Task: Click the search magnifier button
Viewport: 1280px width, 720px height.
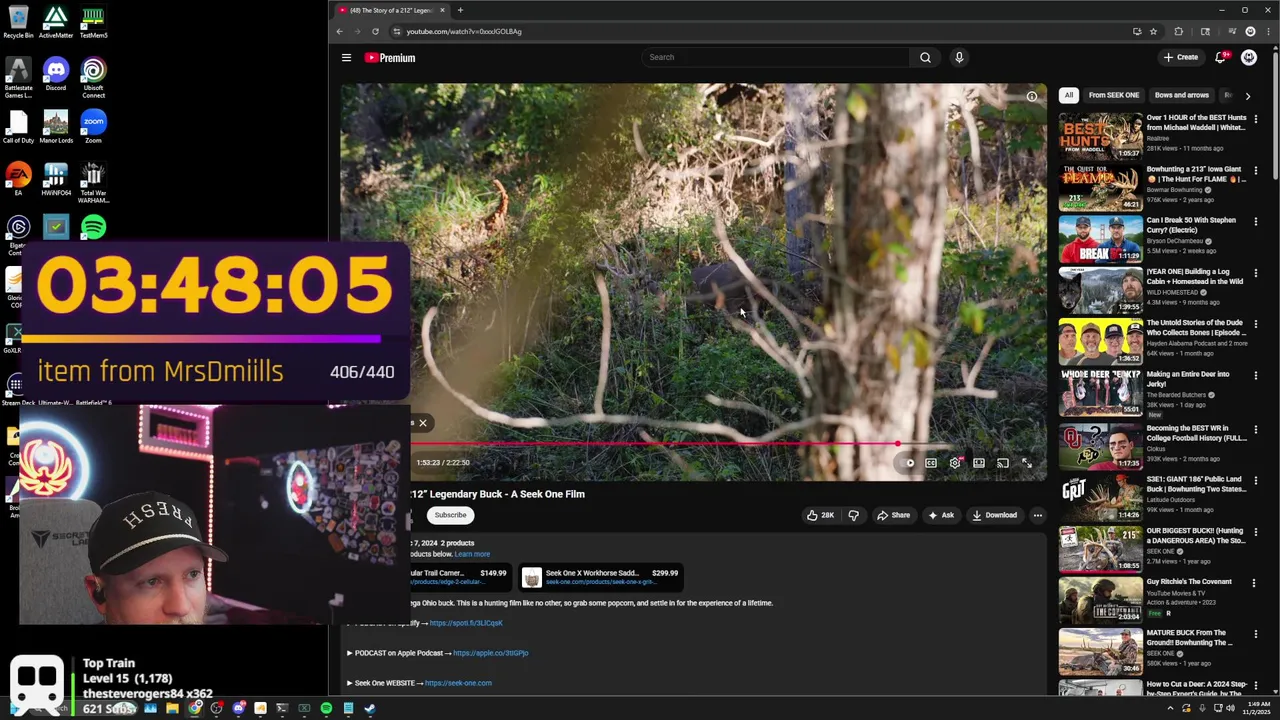Action: pos(925,57)
